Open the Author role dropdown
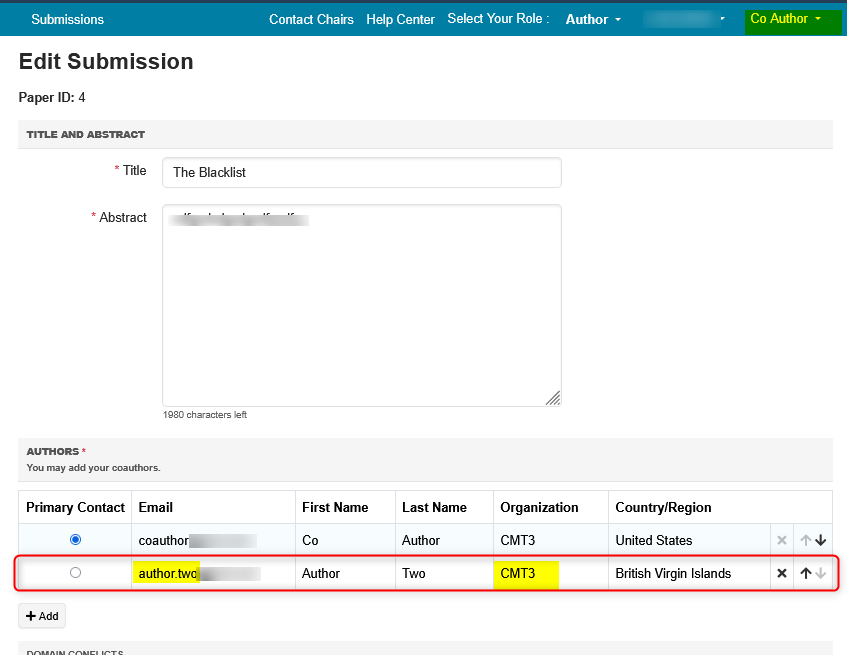 coord(593,19)
